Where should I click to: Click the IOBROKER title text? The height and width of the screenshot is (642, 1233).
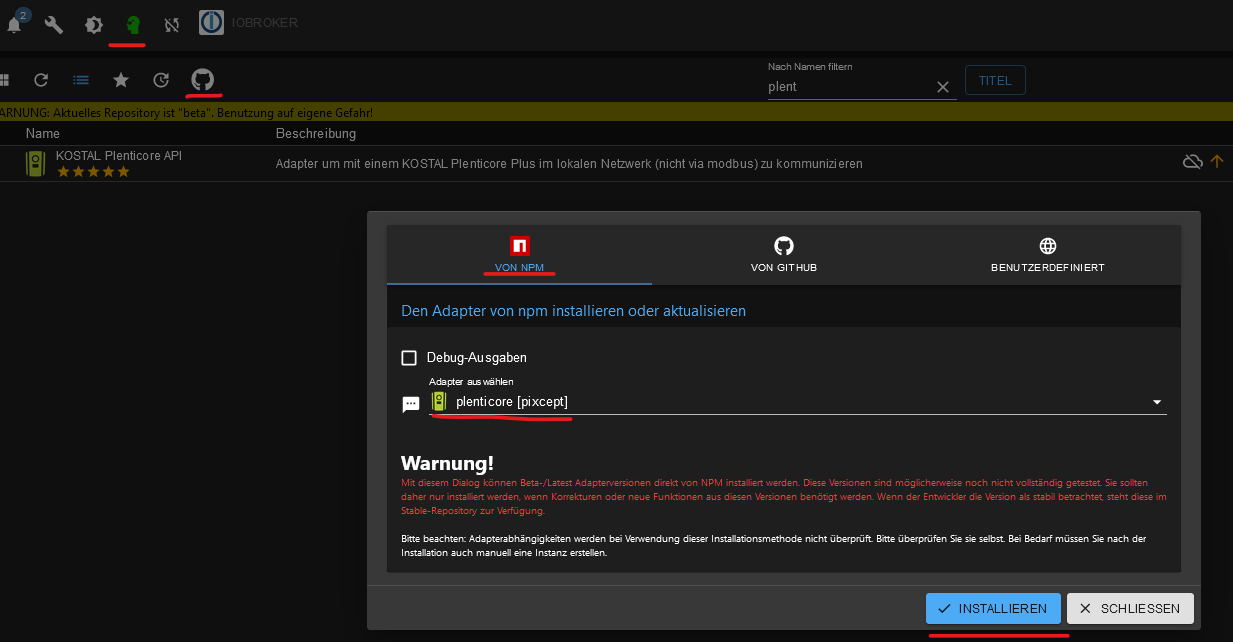265,22
